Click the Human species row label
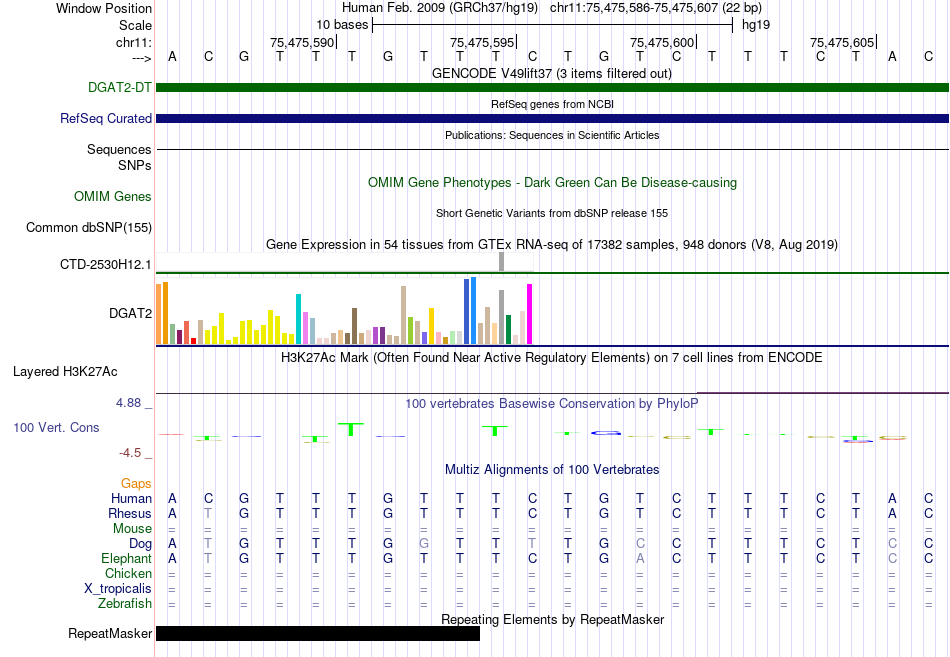 131,498
